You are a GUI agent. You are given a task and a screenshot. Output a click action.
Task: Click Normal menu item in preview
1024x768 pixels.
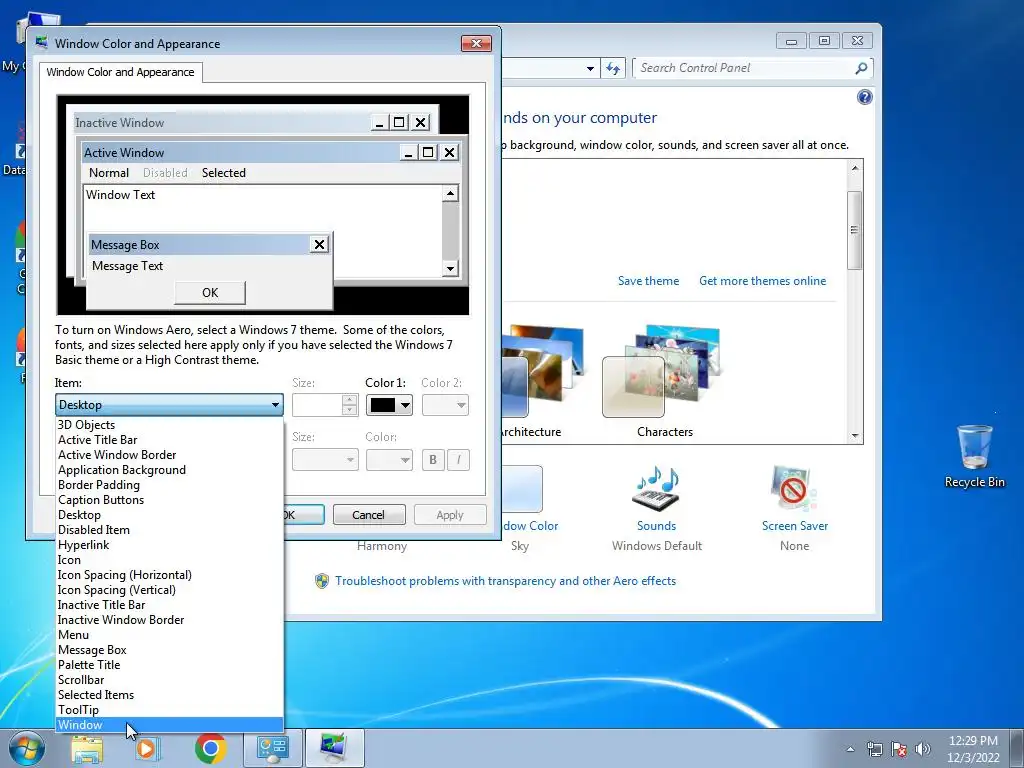pyautogui.click(x=108, y=172)
